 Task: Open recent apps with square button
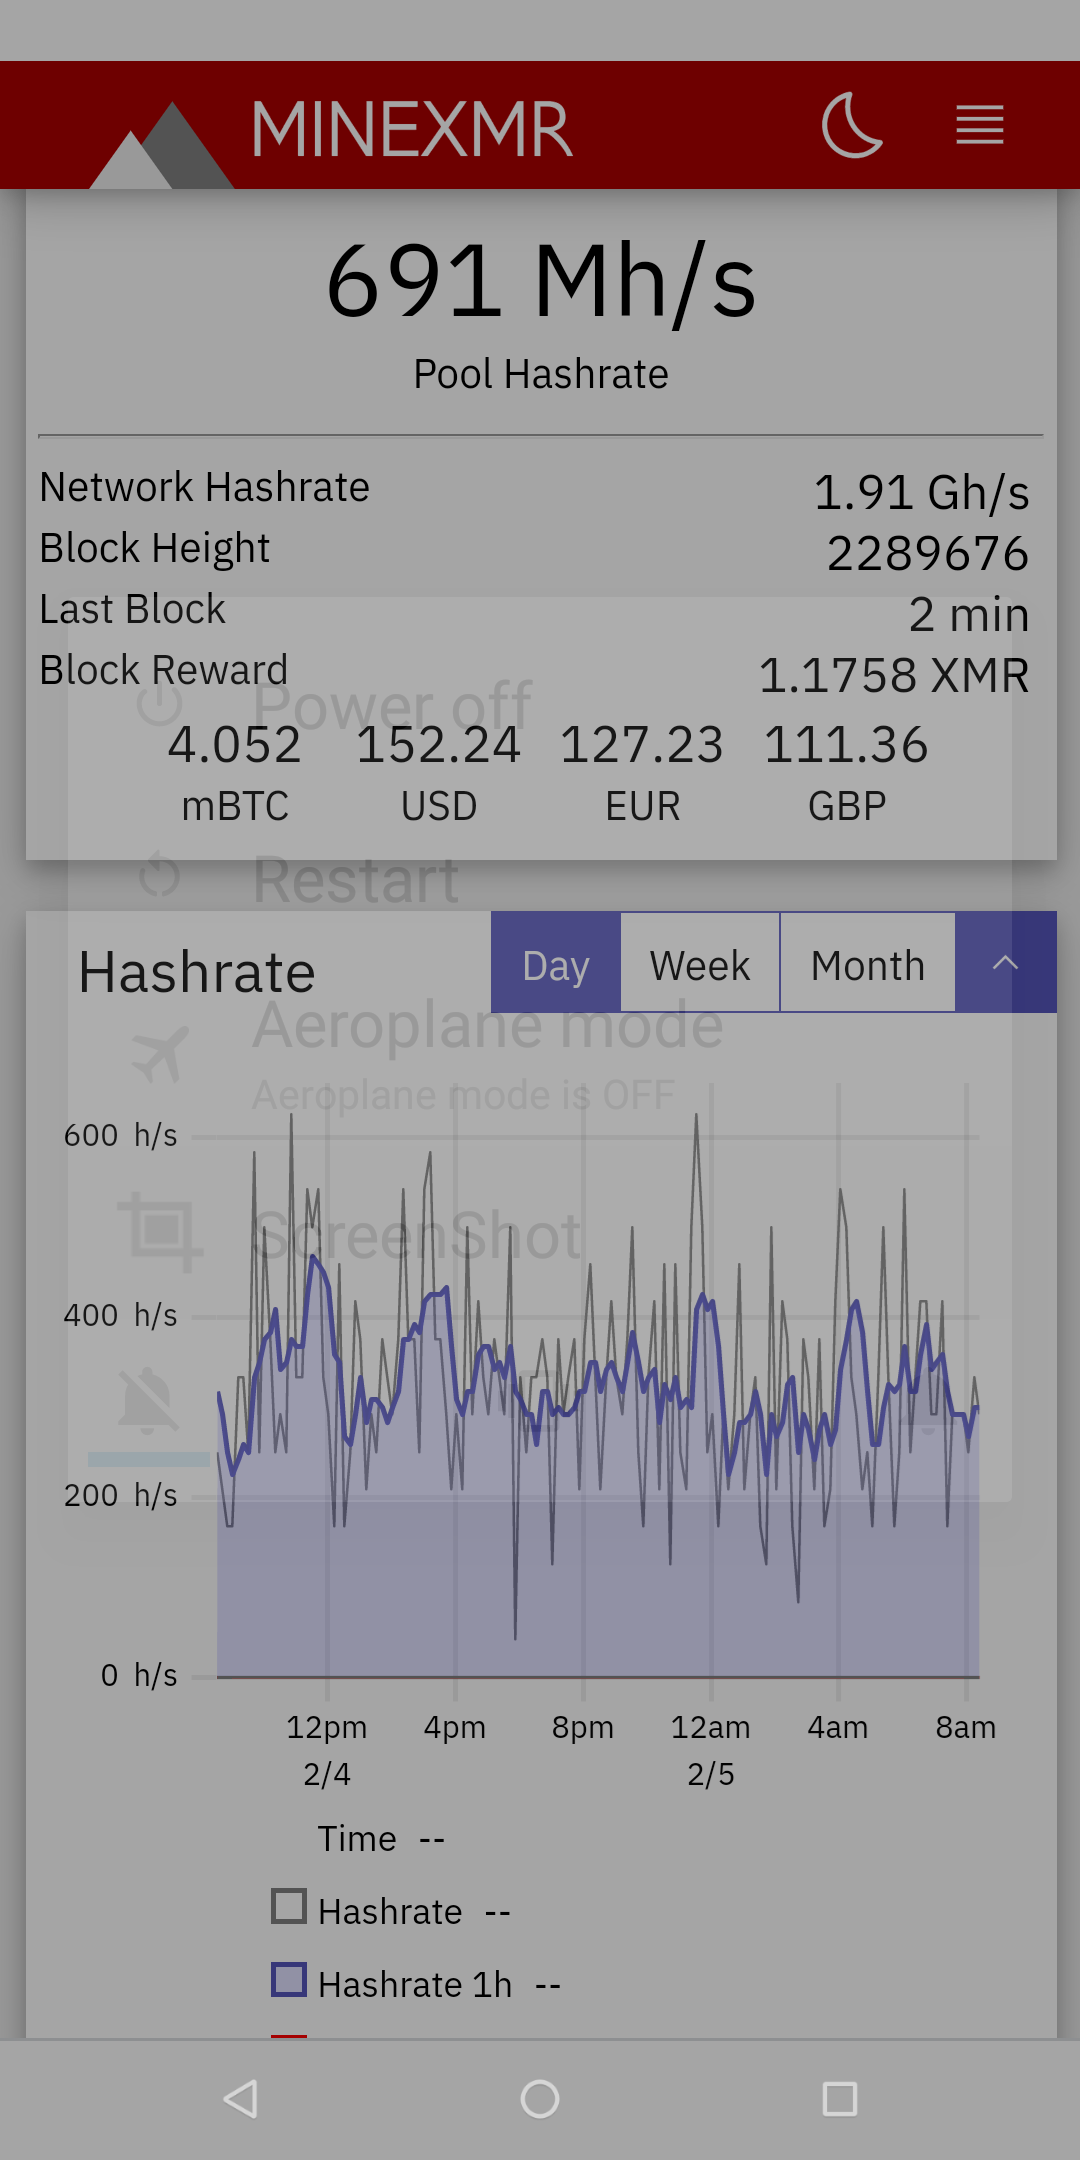point(840,2099)
